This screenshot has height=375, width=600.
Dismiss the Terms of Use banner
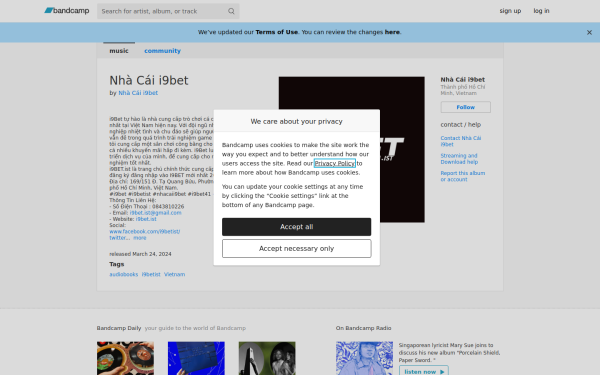click(589, 33)
